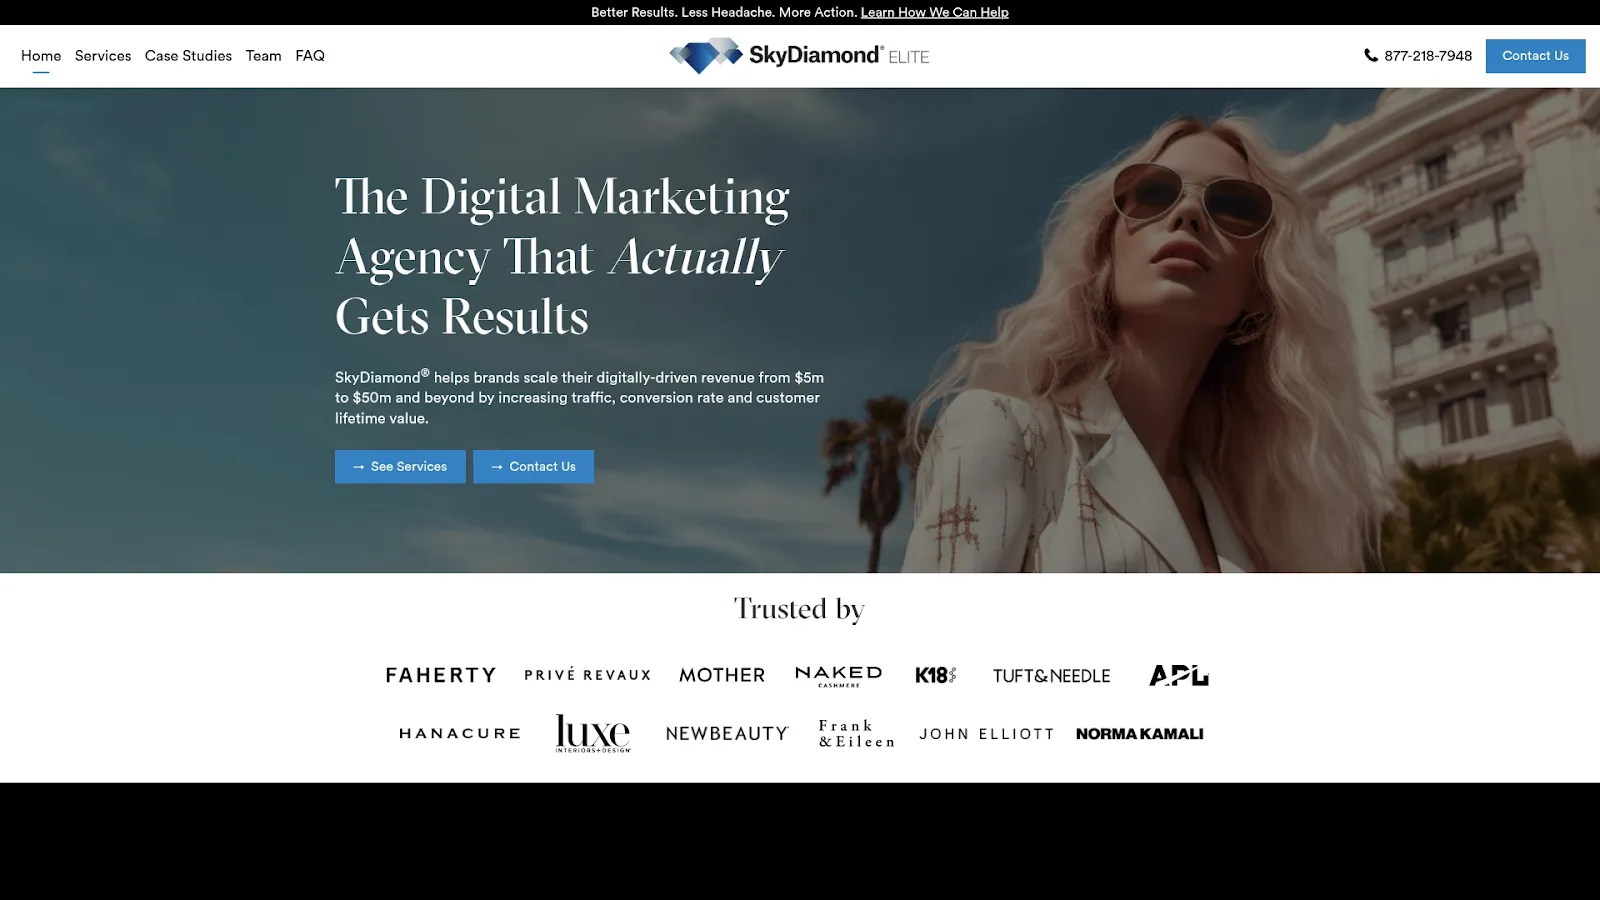Viewport: 1600px width, 900px height.
Task: Click the SkyDiamond diamond logo
Action: coord(705,55)
